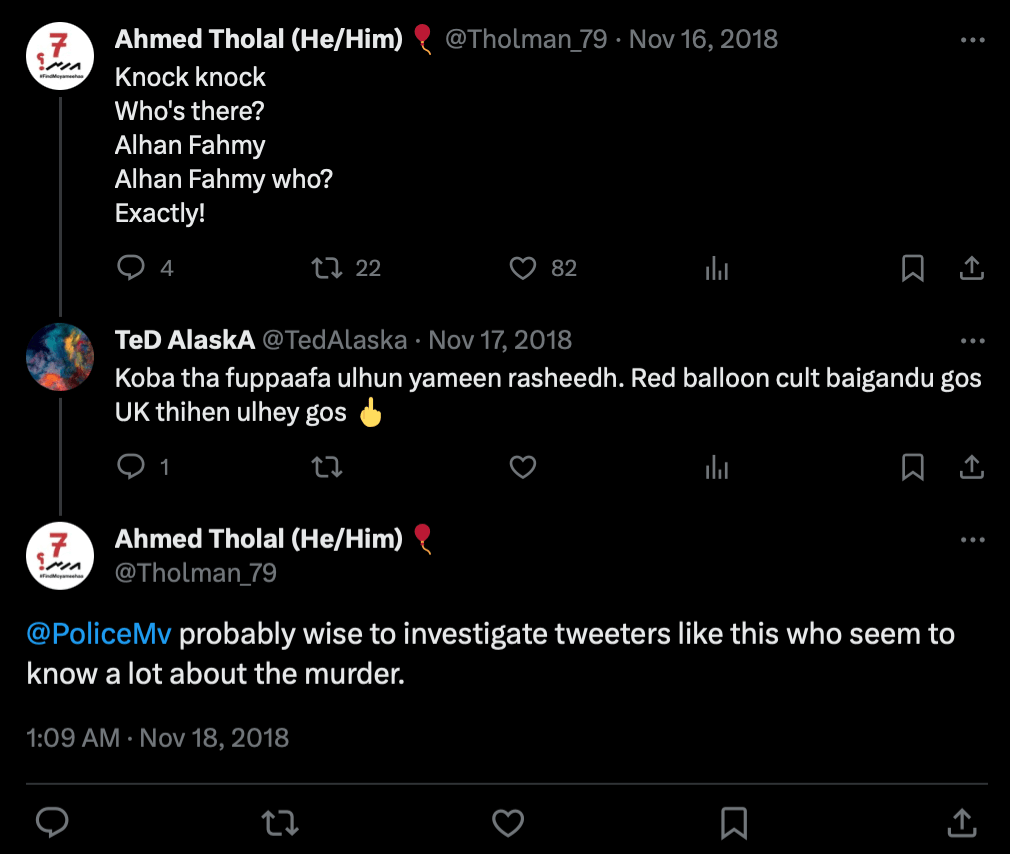The image size is (1010, 854).
Task: Open the @PoliceMv mention link
Action: click(100, 634)
